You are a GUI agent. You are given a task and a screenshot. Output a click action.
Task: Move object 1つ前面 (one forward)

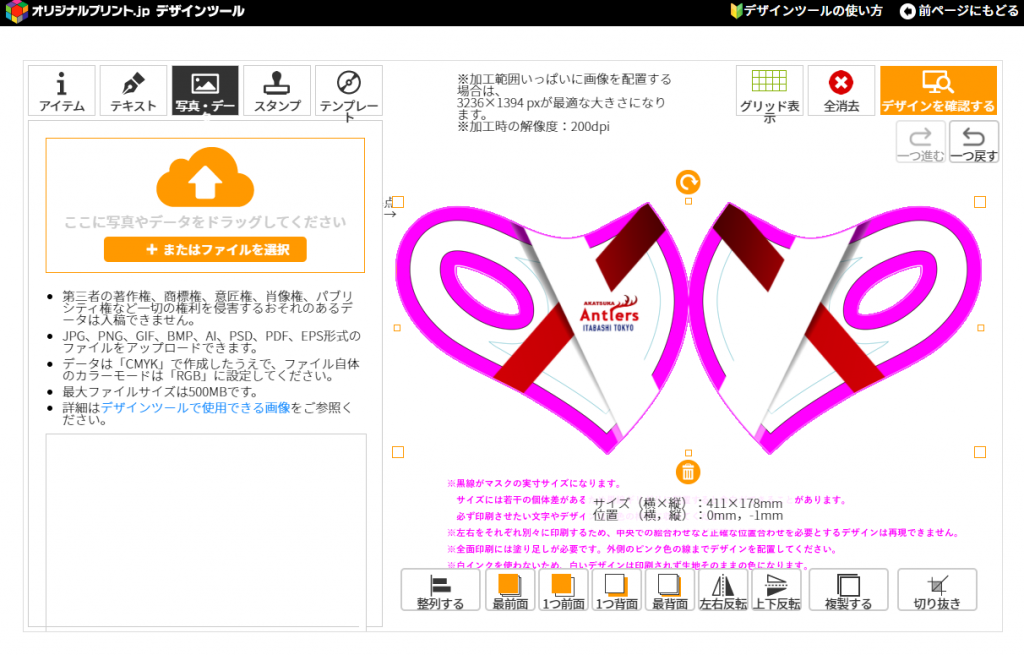563,590
